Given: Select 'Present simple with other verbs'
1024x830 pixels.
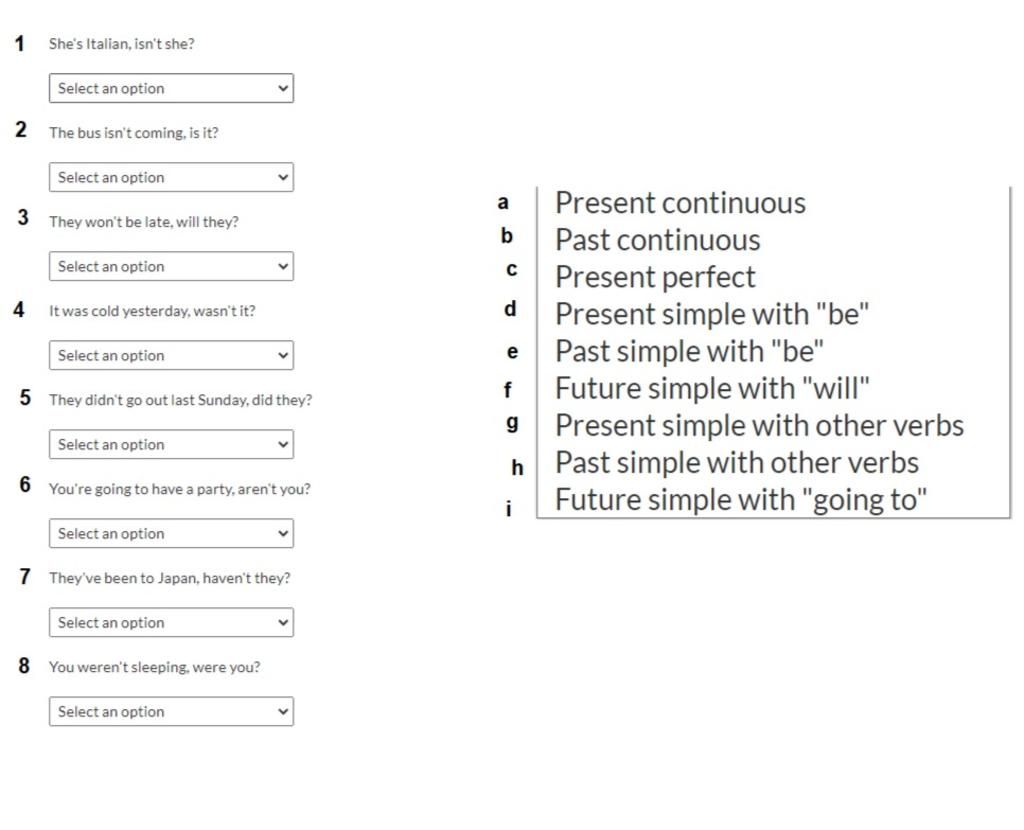Looking at the screenshot, I should coord(760,426).
